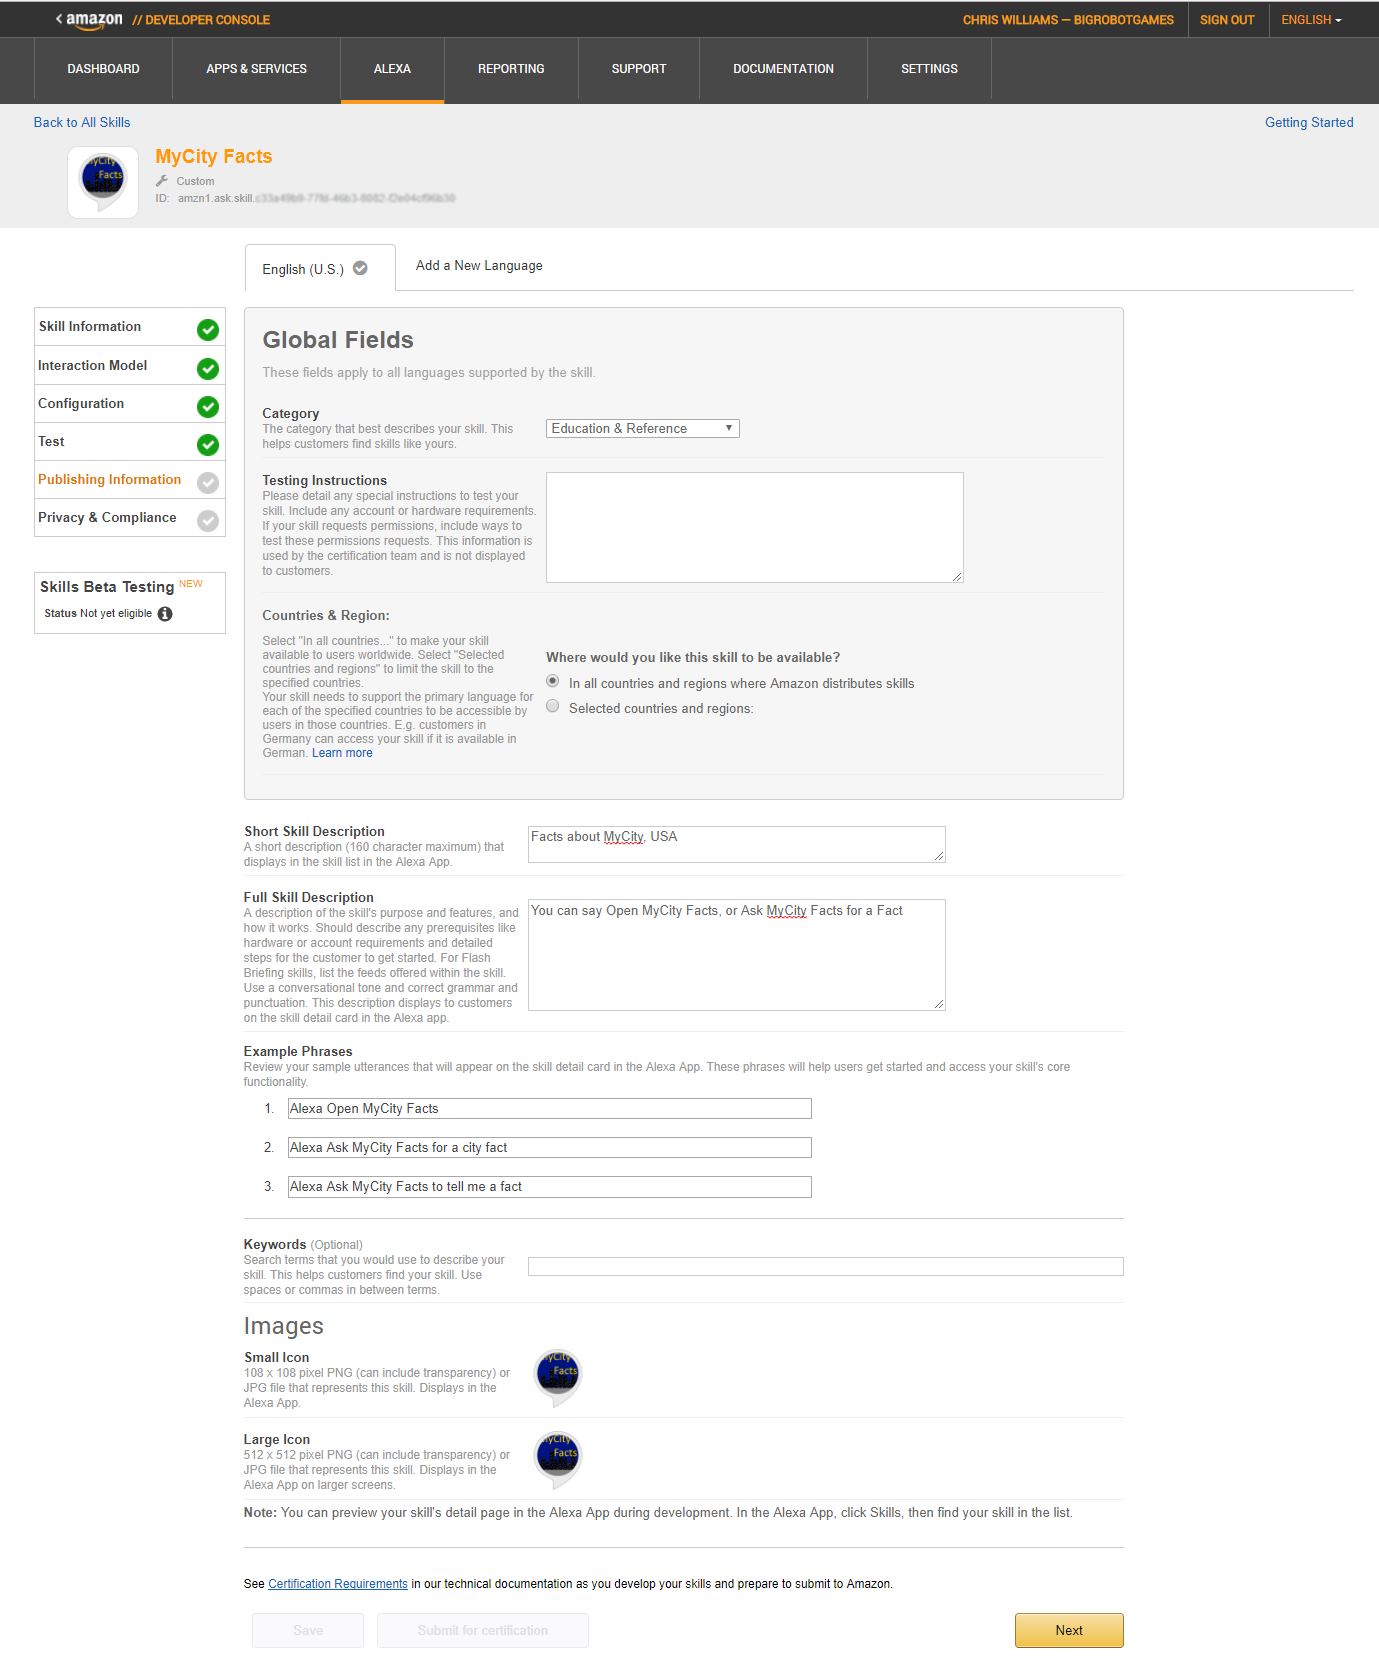
Task: Click the Full Skill Description text area
Action: [737, 955]
